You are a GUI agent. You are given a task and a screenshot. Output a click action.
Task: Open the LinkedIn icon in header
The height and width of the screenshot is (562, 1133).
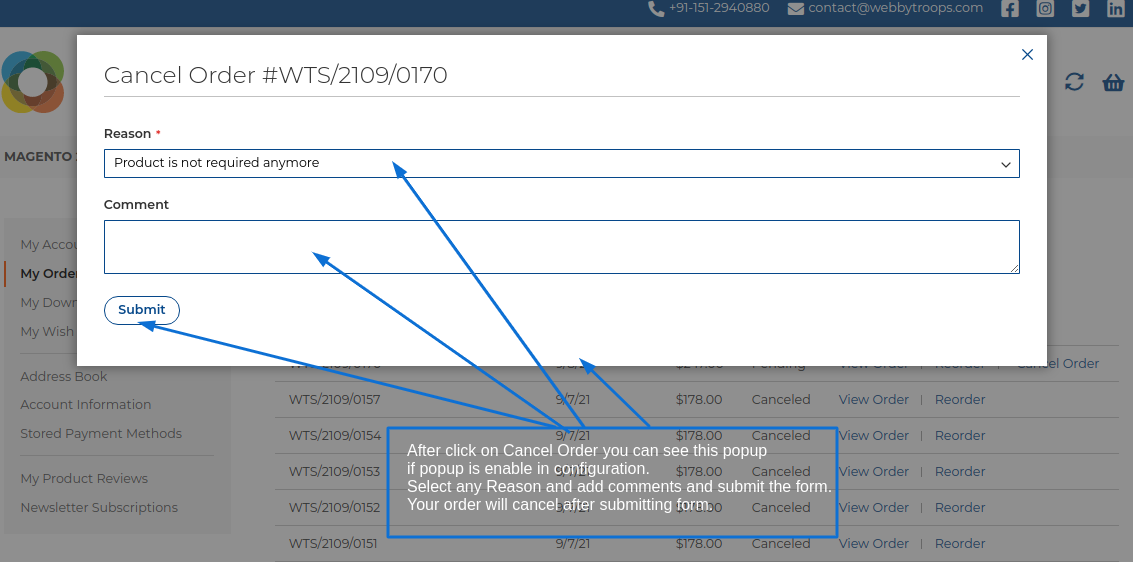(x=1116, y=9)
